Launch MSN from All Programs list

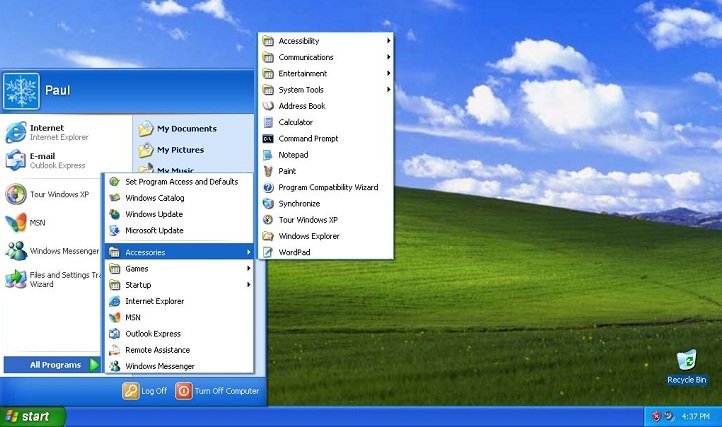click(x=179, y=317)
